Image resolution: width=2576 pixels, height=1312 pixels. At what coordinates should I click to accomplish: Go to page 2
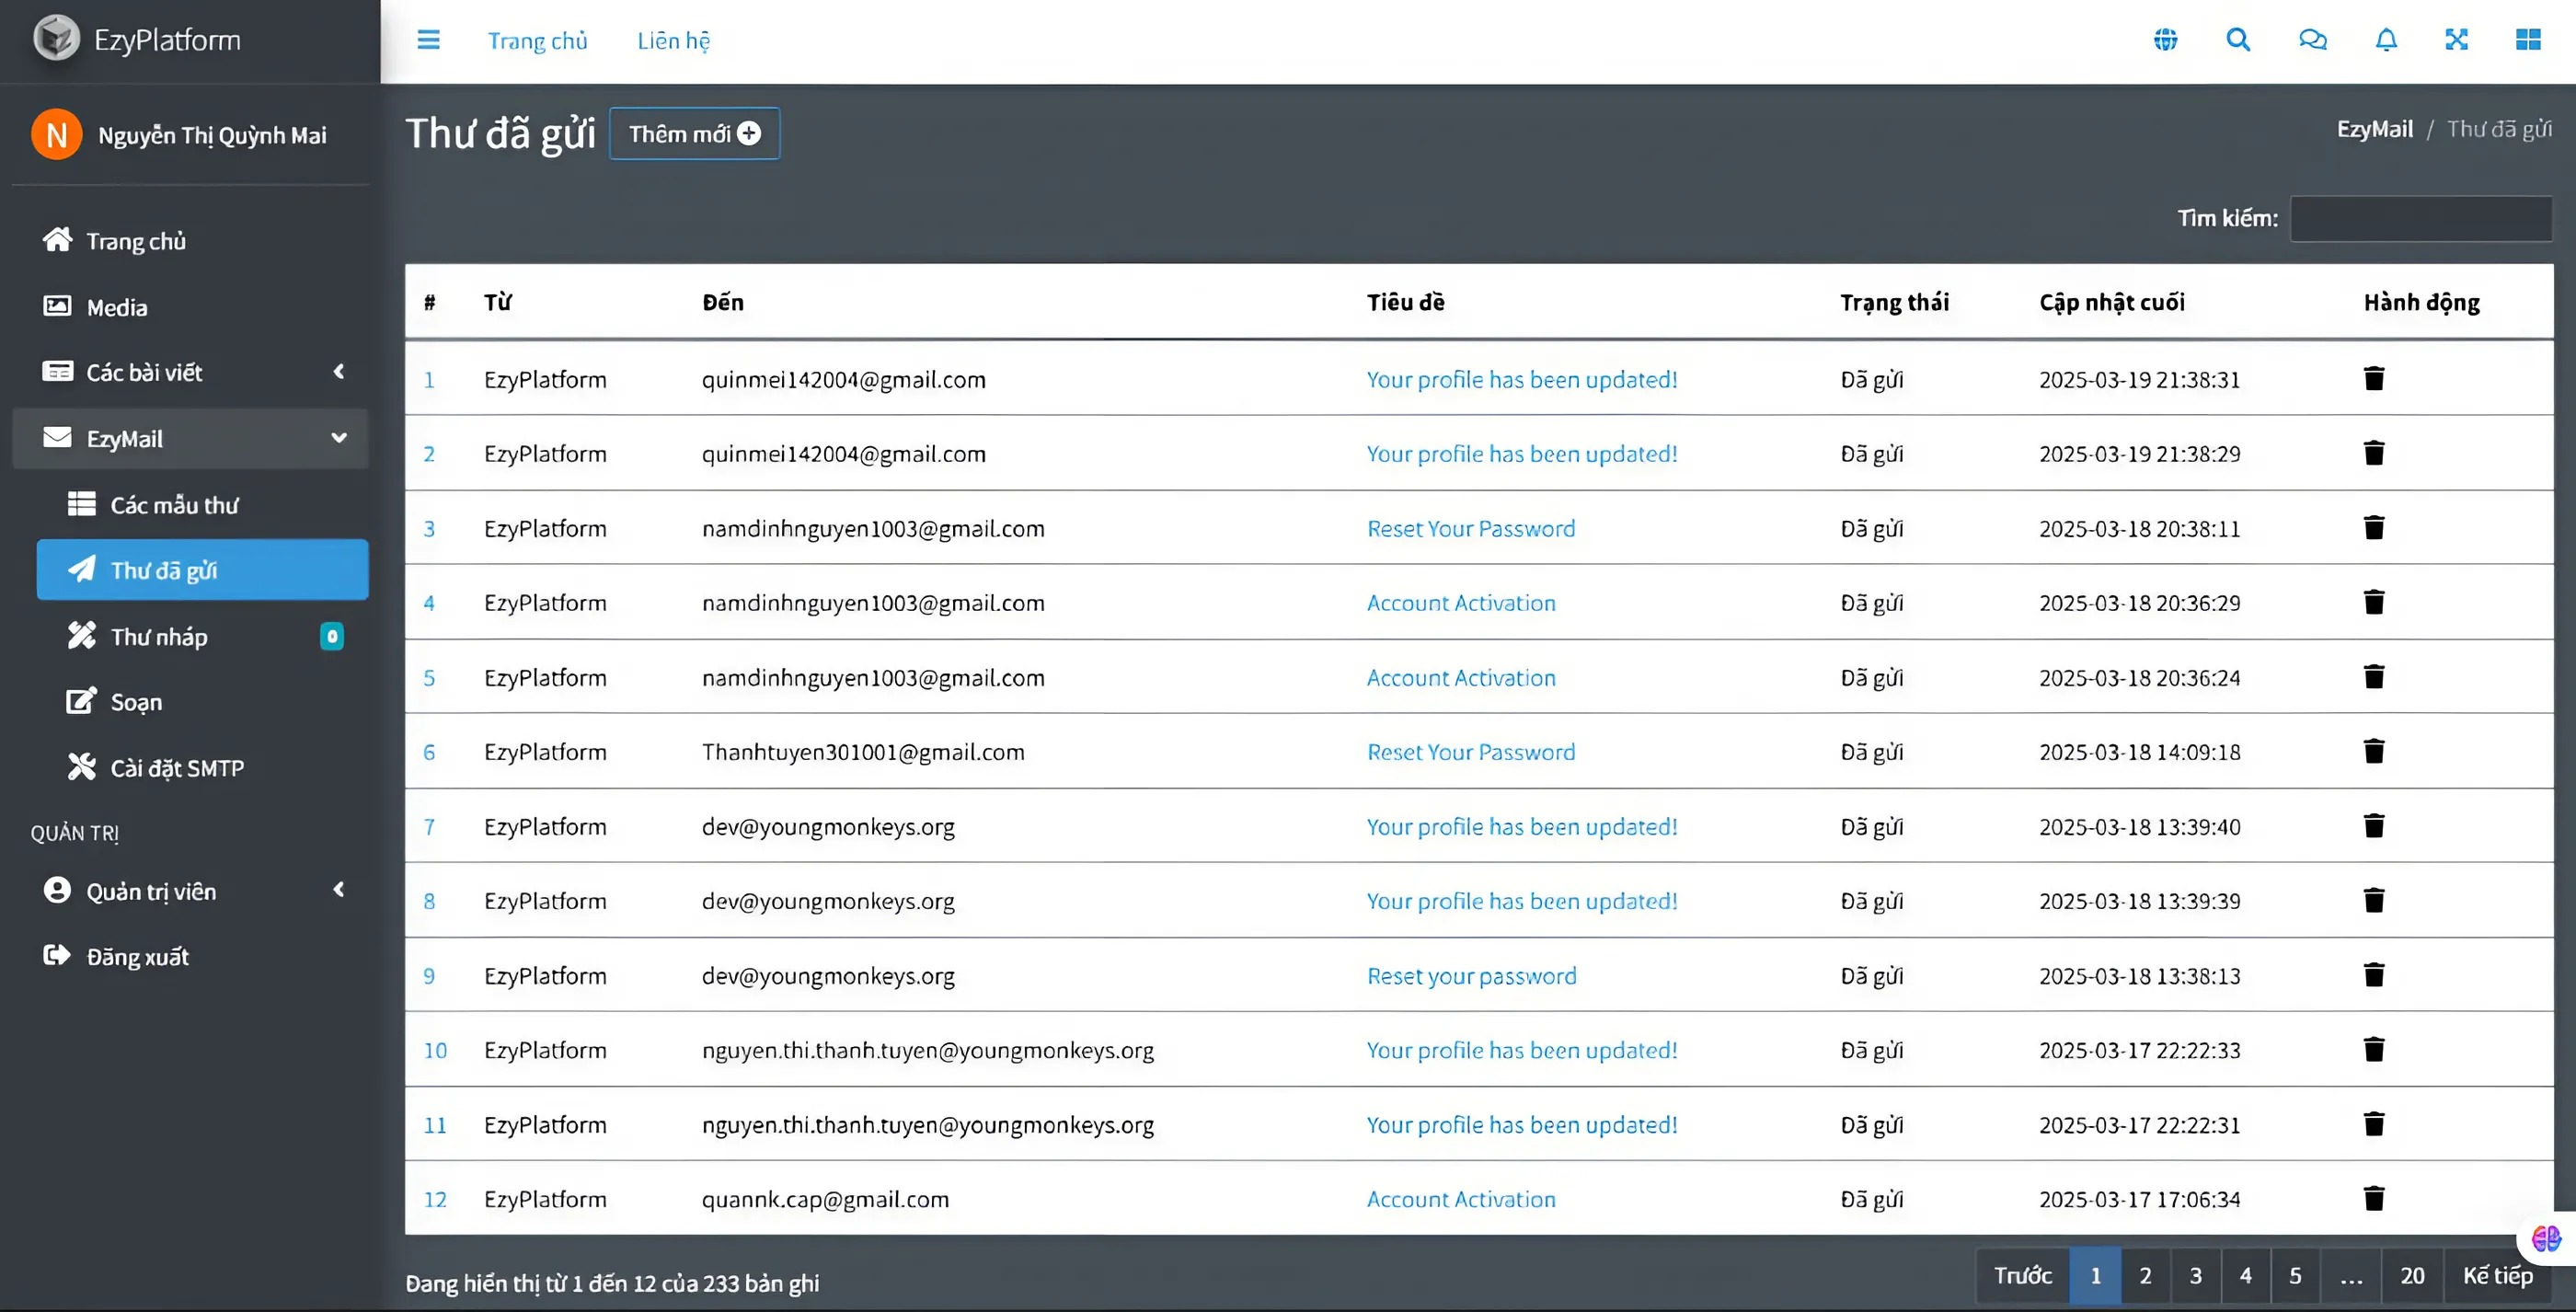click(2145, 1276)
